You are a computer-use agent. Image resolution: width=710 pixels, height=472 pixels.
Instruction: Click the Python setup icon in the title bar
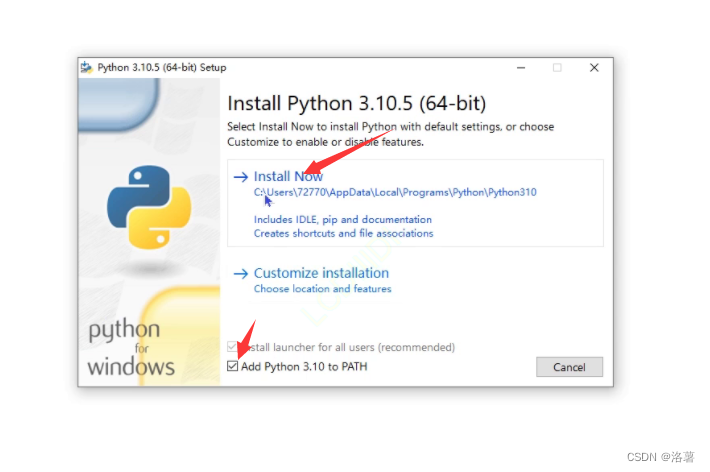(x=86, y=67)
